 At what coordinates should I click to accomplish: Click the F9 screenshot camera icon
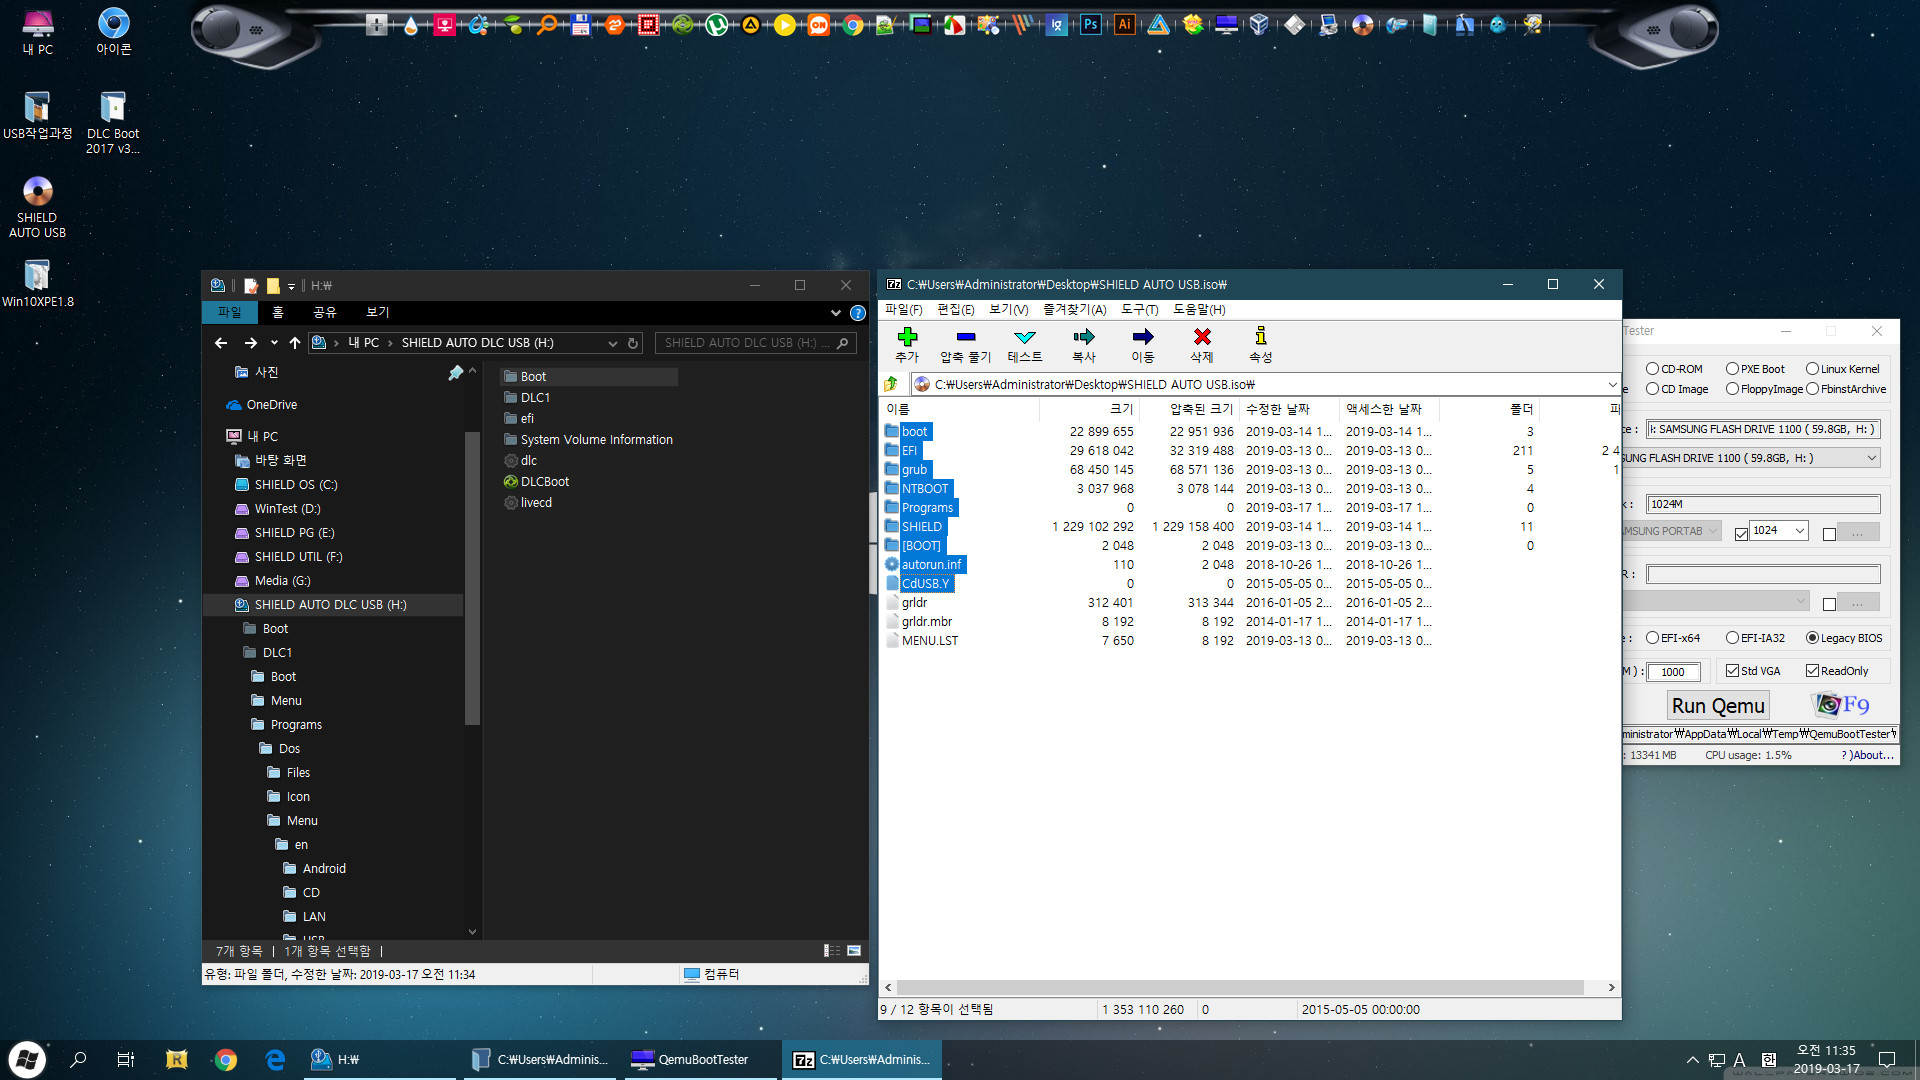pos(1841,704)
